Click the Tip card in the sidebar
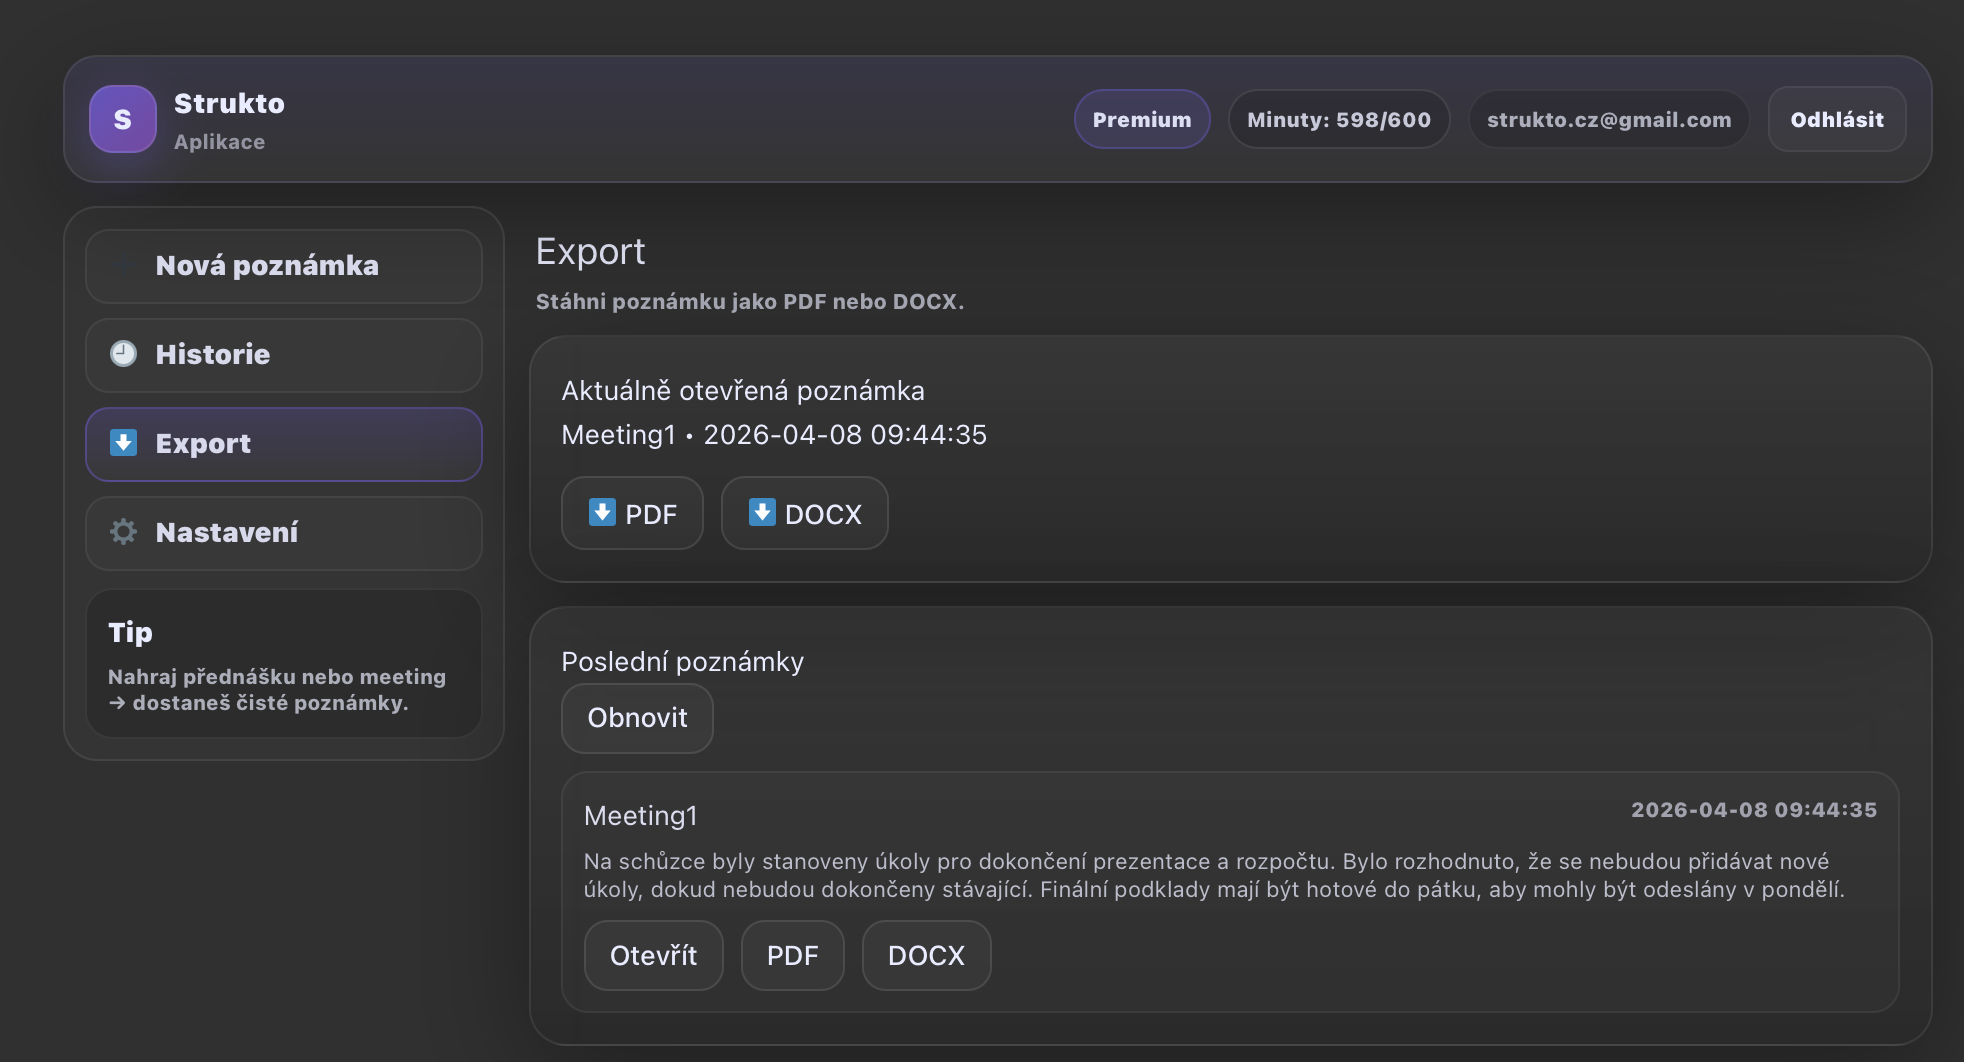Viewport: 1964px width, 1062px height. [x=284, y=664]
